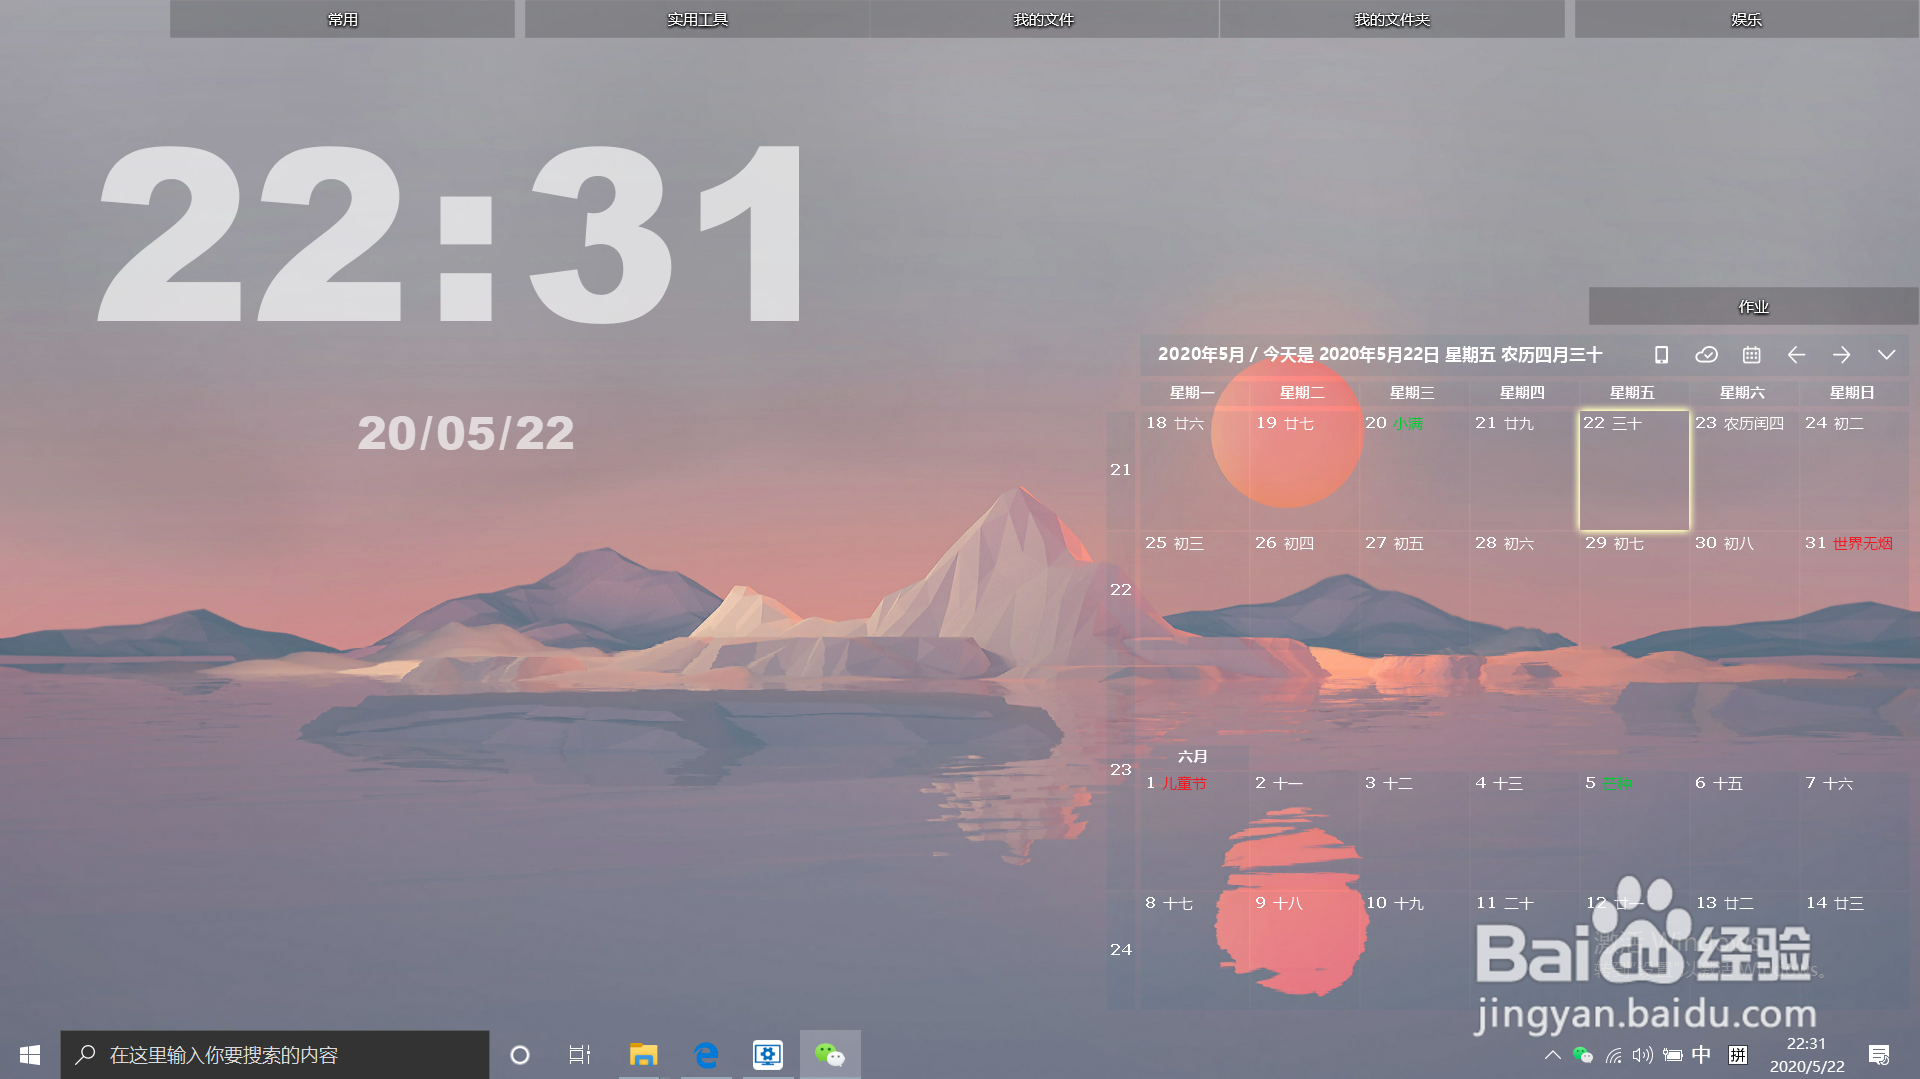Open the 我的文件夹 desktop tab
Viewport: 1920px width, 1079px height.
(1392, 19)
